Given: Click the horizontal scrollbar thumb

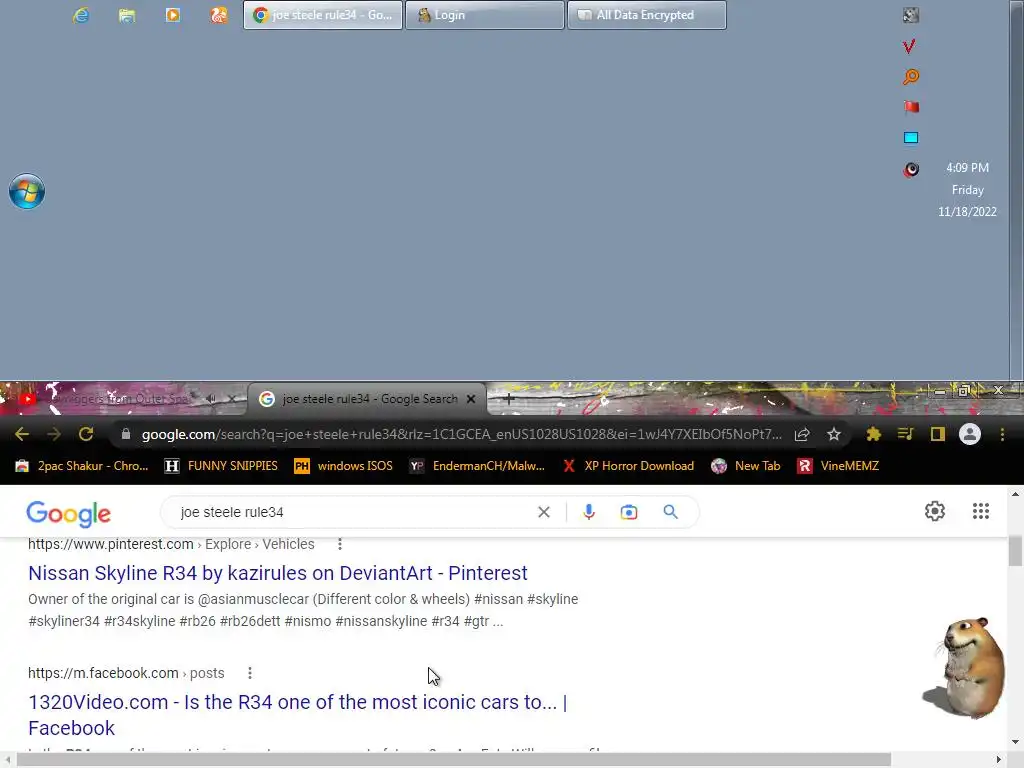Looking at the screenshot, I should 454,760.
